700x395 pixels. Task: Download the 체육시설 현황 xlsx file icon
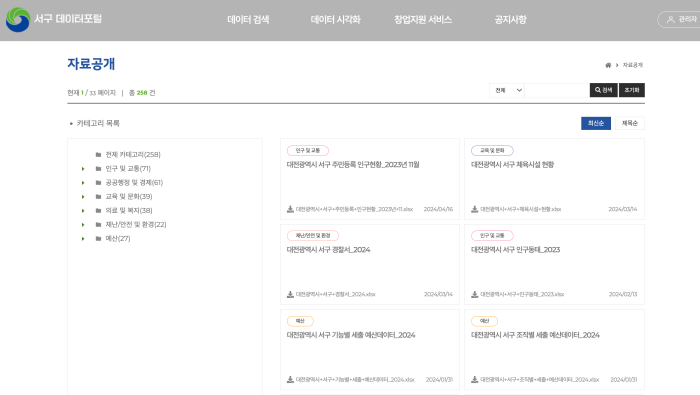coord(475,209)
